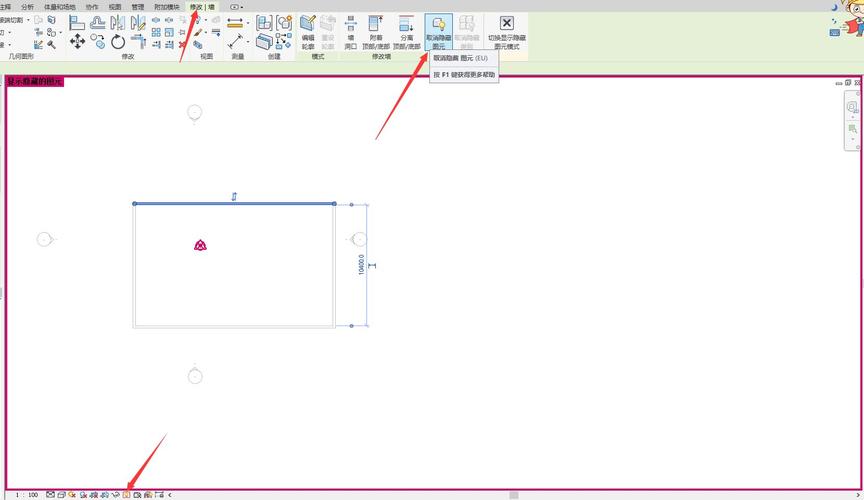Expand the 几何图形 cut dropdown arrow
864x500 pixels.
coord(28,19)
